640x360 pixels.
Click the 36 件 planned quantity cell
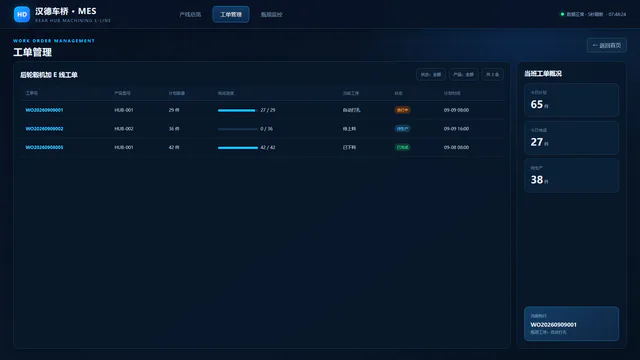pyautogui.click(x=174, y=129)
